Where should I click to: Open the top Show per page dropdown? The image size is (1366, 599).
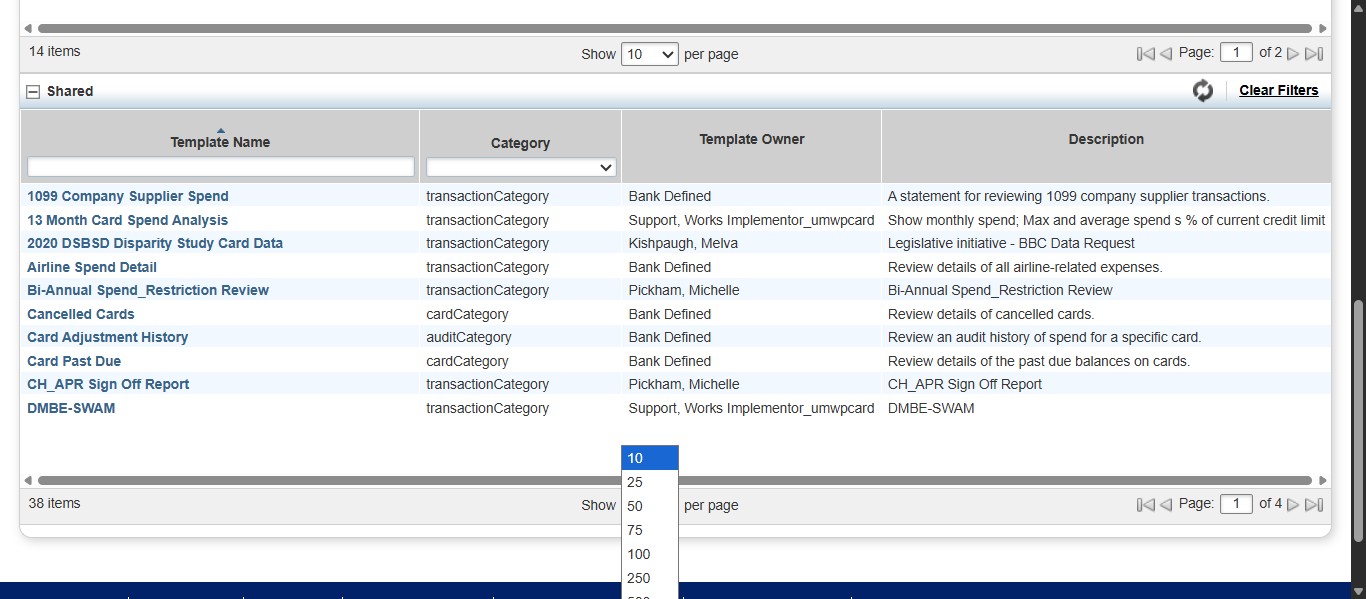click(649, 54)
